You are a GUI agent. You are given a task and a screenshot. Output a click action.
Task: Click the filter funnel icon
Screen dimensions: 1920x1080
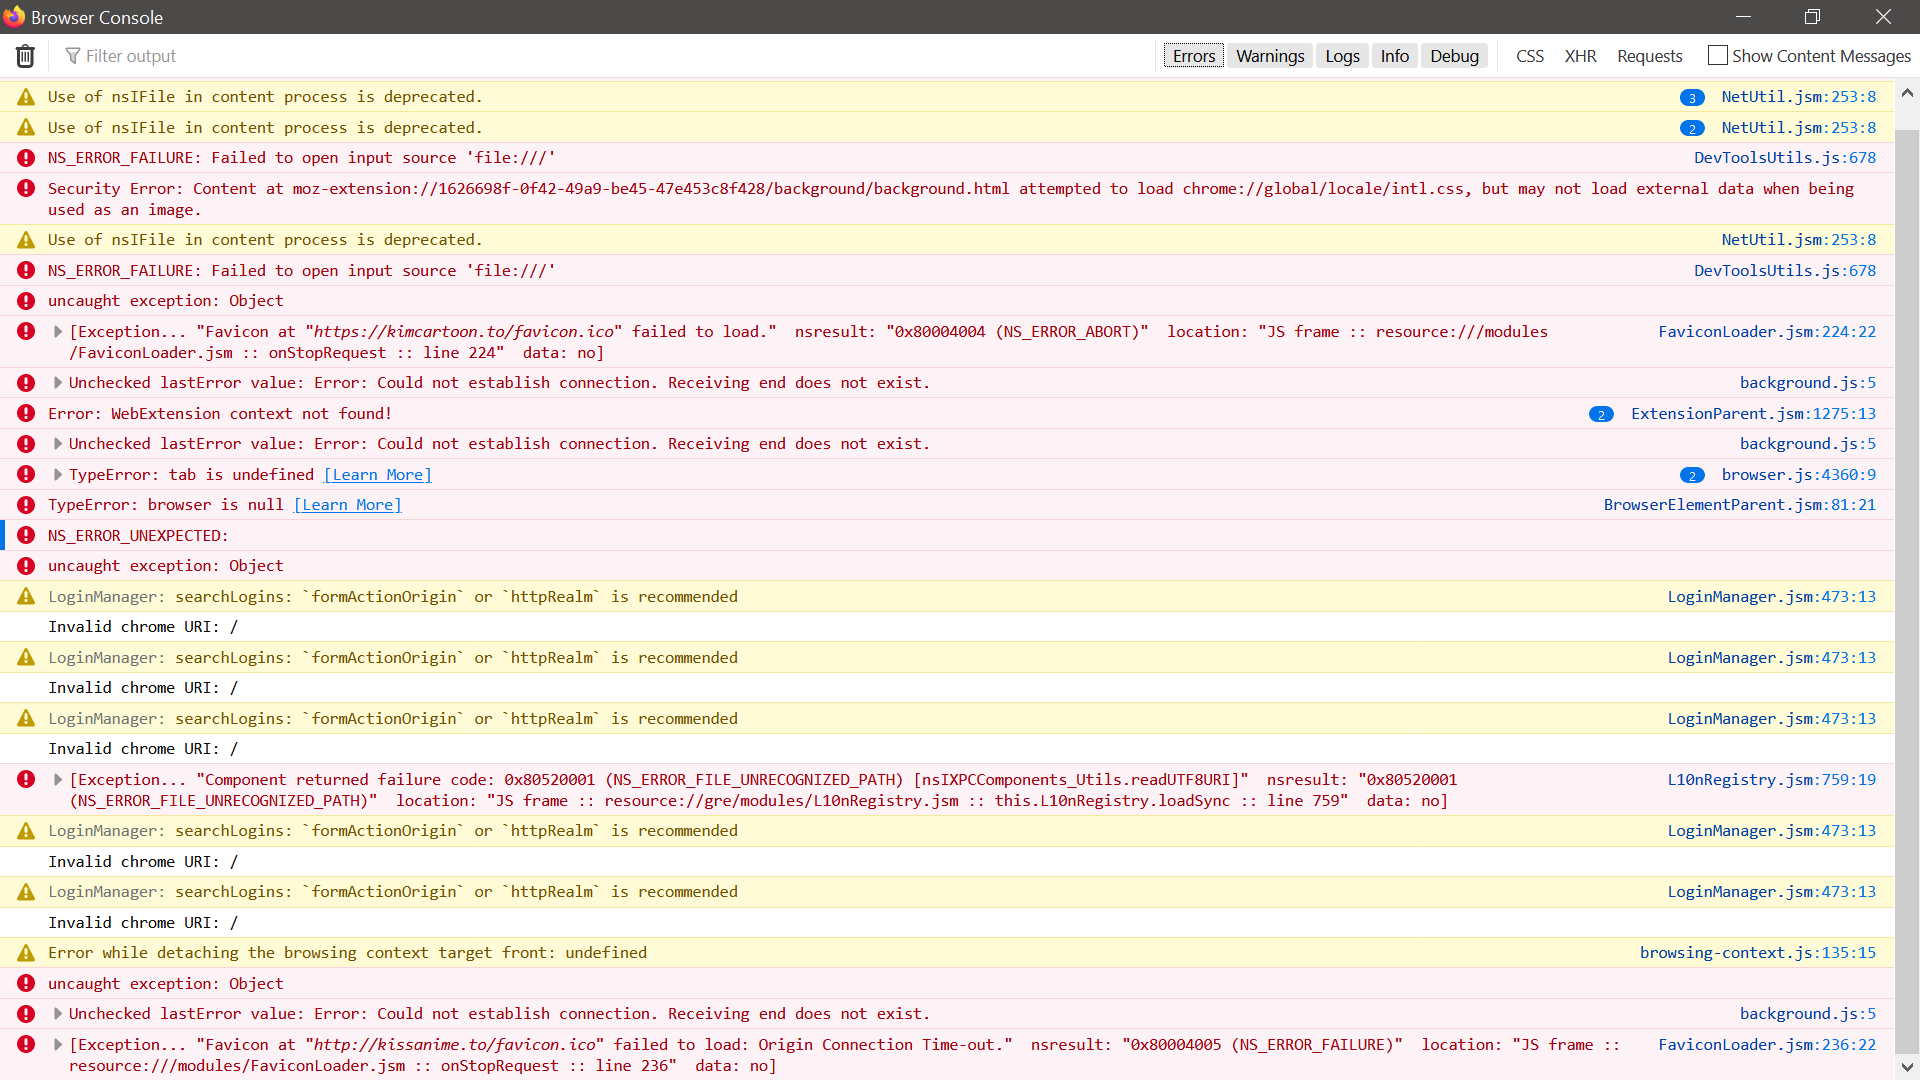click(73, 56)
